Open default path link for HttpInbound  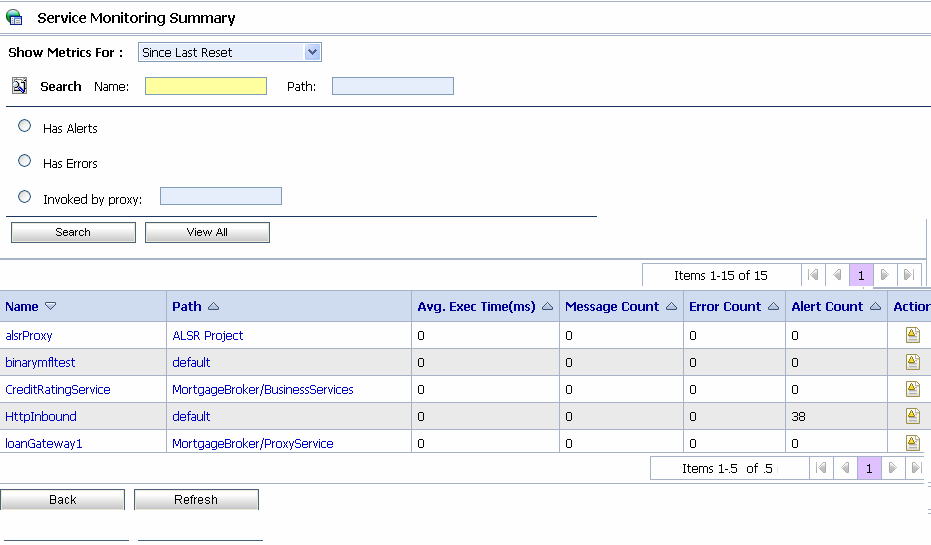click(191, 416)
